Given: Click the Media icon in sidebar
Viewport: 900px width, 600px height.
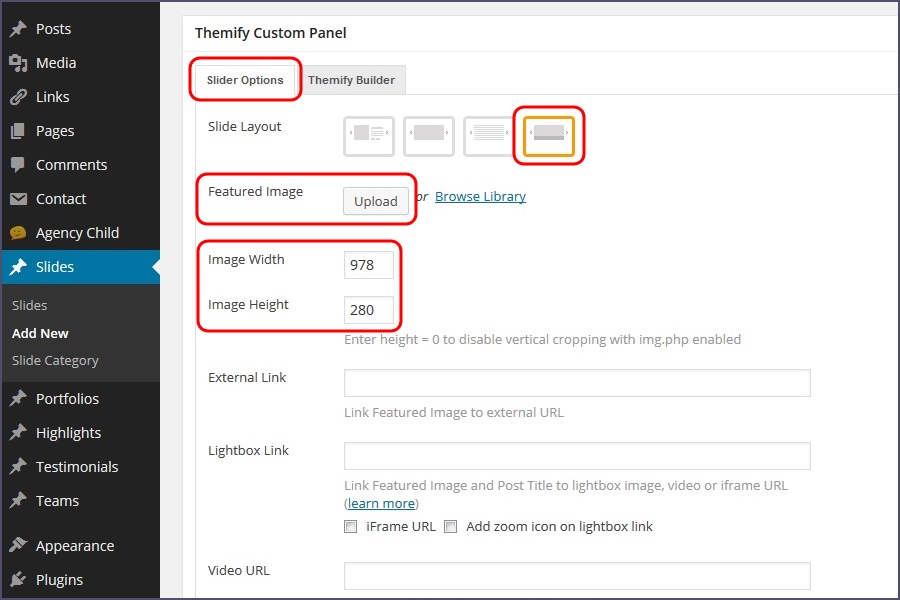Looking at the screenshot, I should click(x=18, y=63).
